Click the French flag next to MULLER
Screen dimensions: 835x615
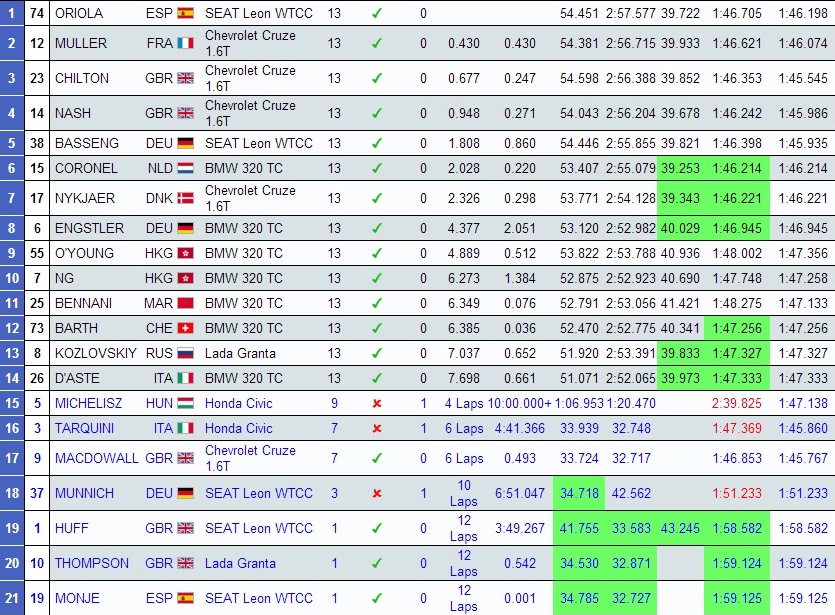(x=185, y=44)
